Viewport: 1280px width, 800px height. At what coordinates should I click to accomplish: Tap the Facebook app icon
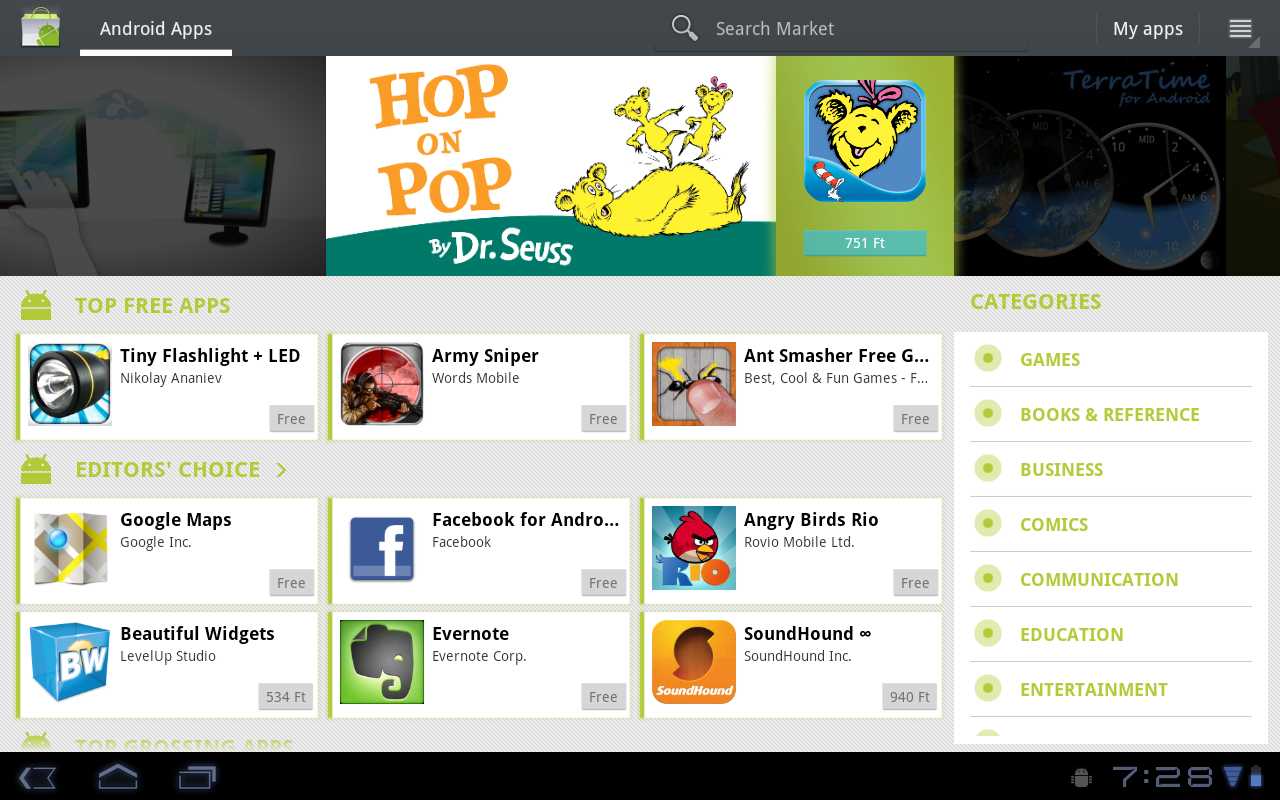pyautogui.click(x=382, y=548)
